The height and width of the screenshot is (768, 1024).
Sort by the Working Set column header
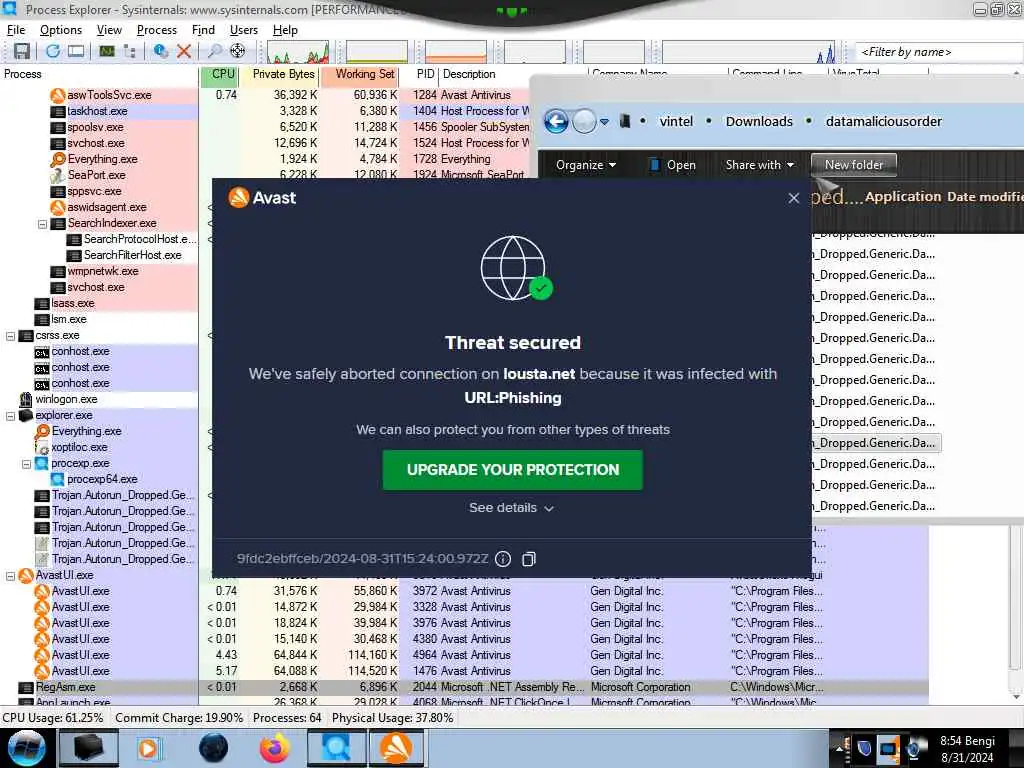click(360, 74)
